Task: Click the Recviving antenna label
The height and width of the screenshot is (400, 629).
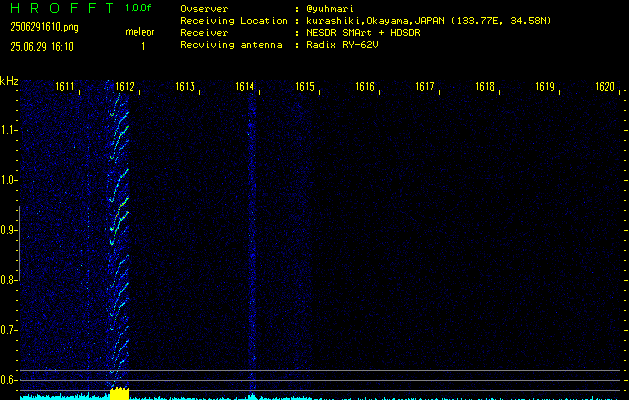Action: (231, 45)
